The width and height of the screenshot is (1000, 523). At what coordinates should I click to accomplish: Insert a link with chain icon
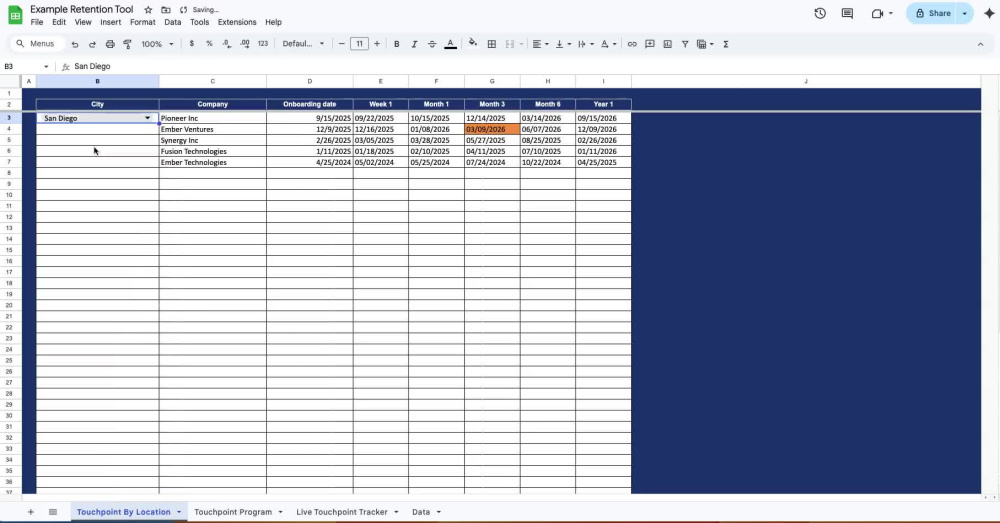point(632,44)
